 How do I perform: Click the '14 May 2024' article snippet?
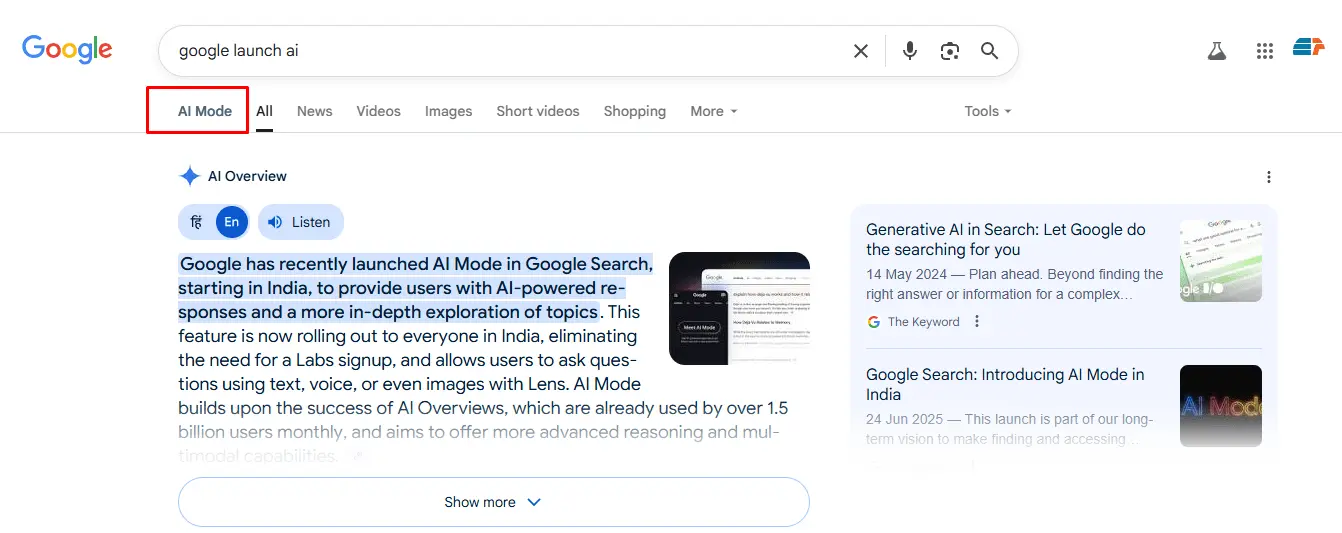pyautogui.click(x=1015, y=284)
